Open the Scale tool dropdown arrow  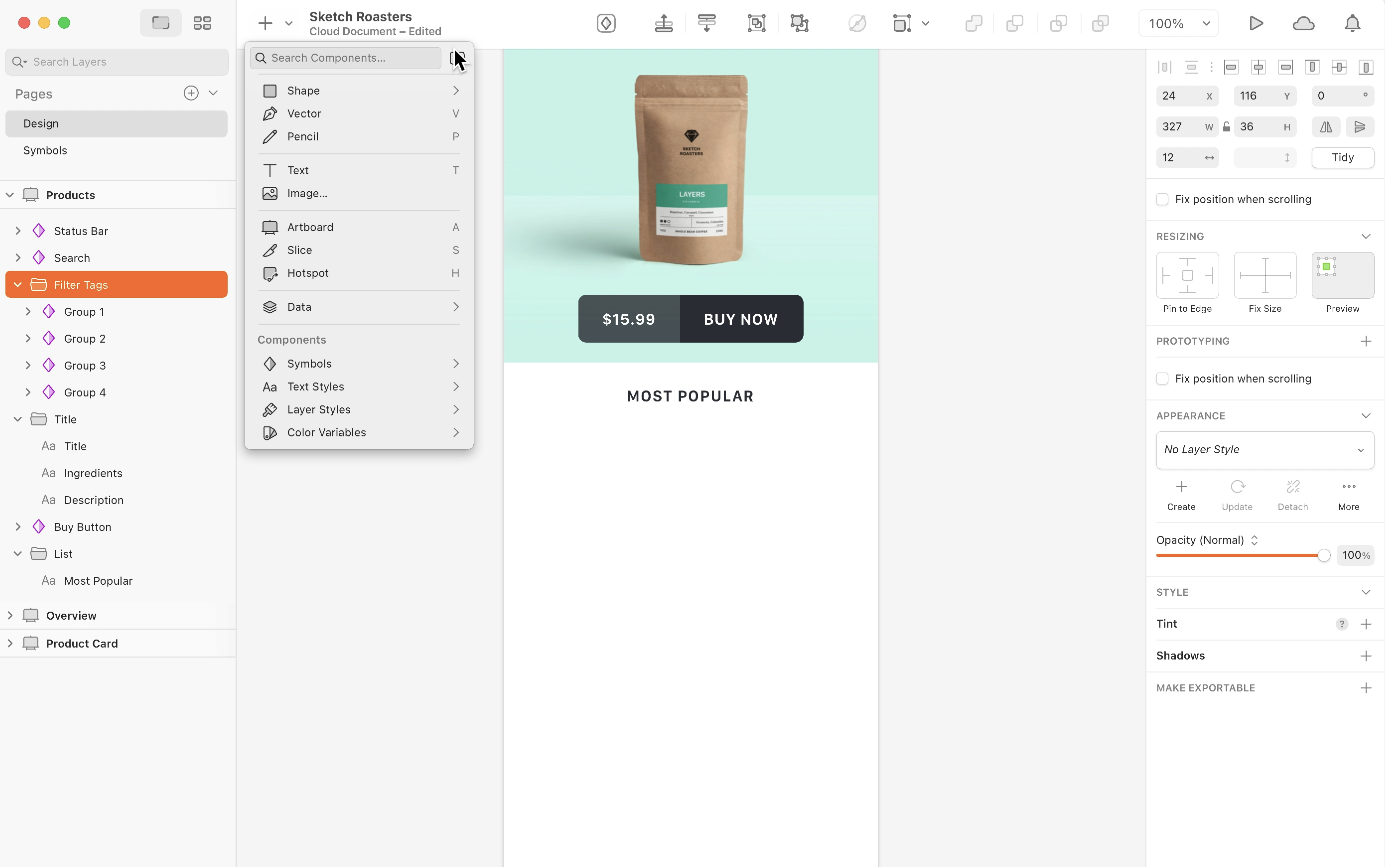click(x=926, y=23)
